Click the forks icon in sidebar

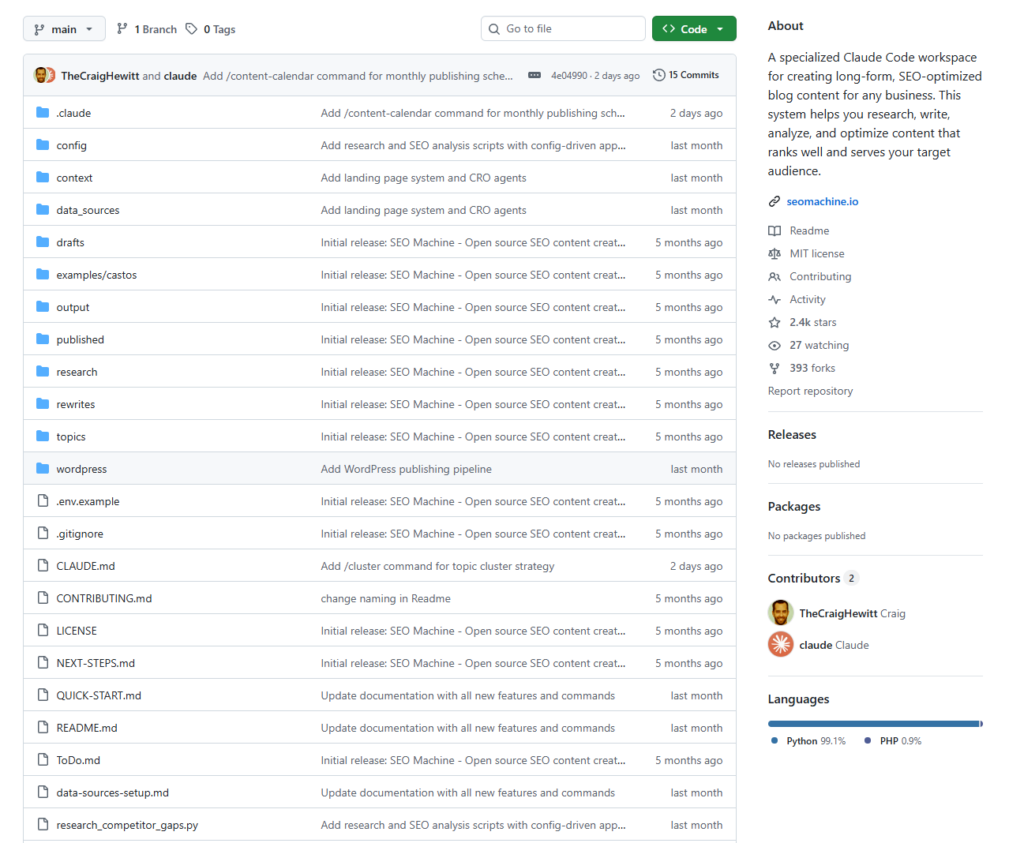coord(774,369)
